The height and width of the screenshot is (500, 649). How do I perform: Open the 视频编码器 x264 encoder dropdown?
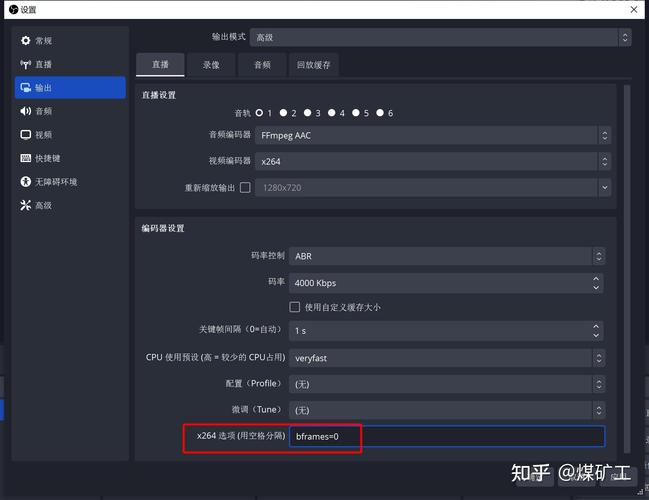pyautogui.click(x=433, y=161)
